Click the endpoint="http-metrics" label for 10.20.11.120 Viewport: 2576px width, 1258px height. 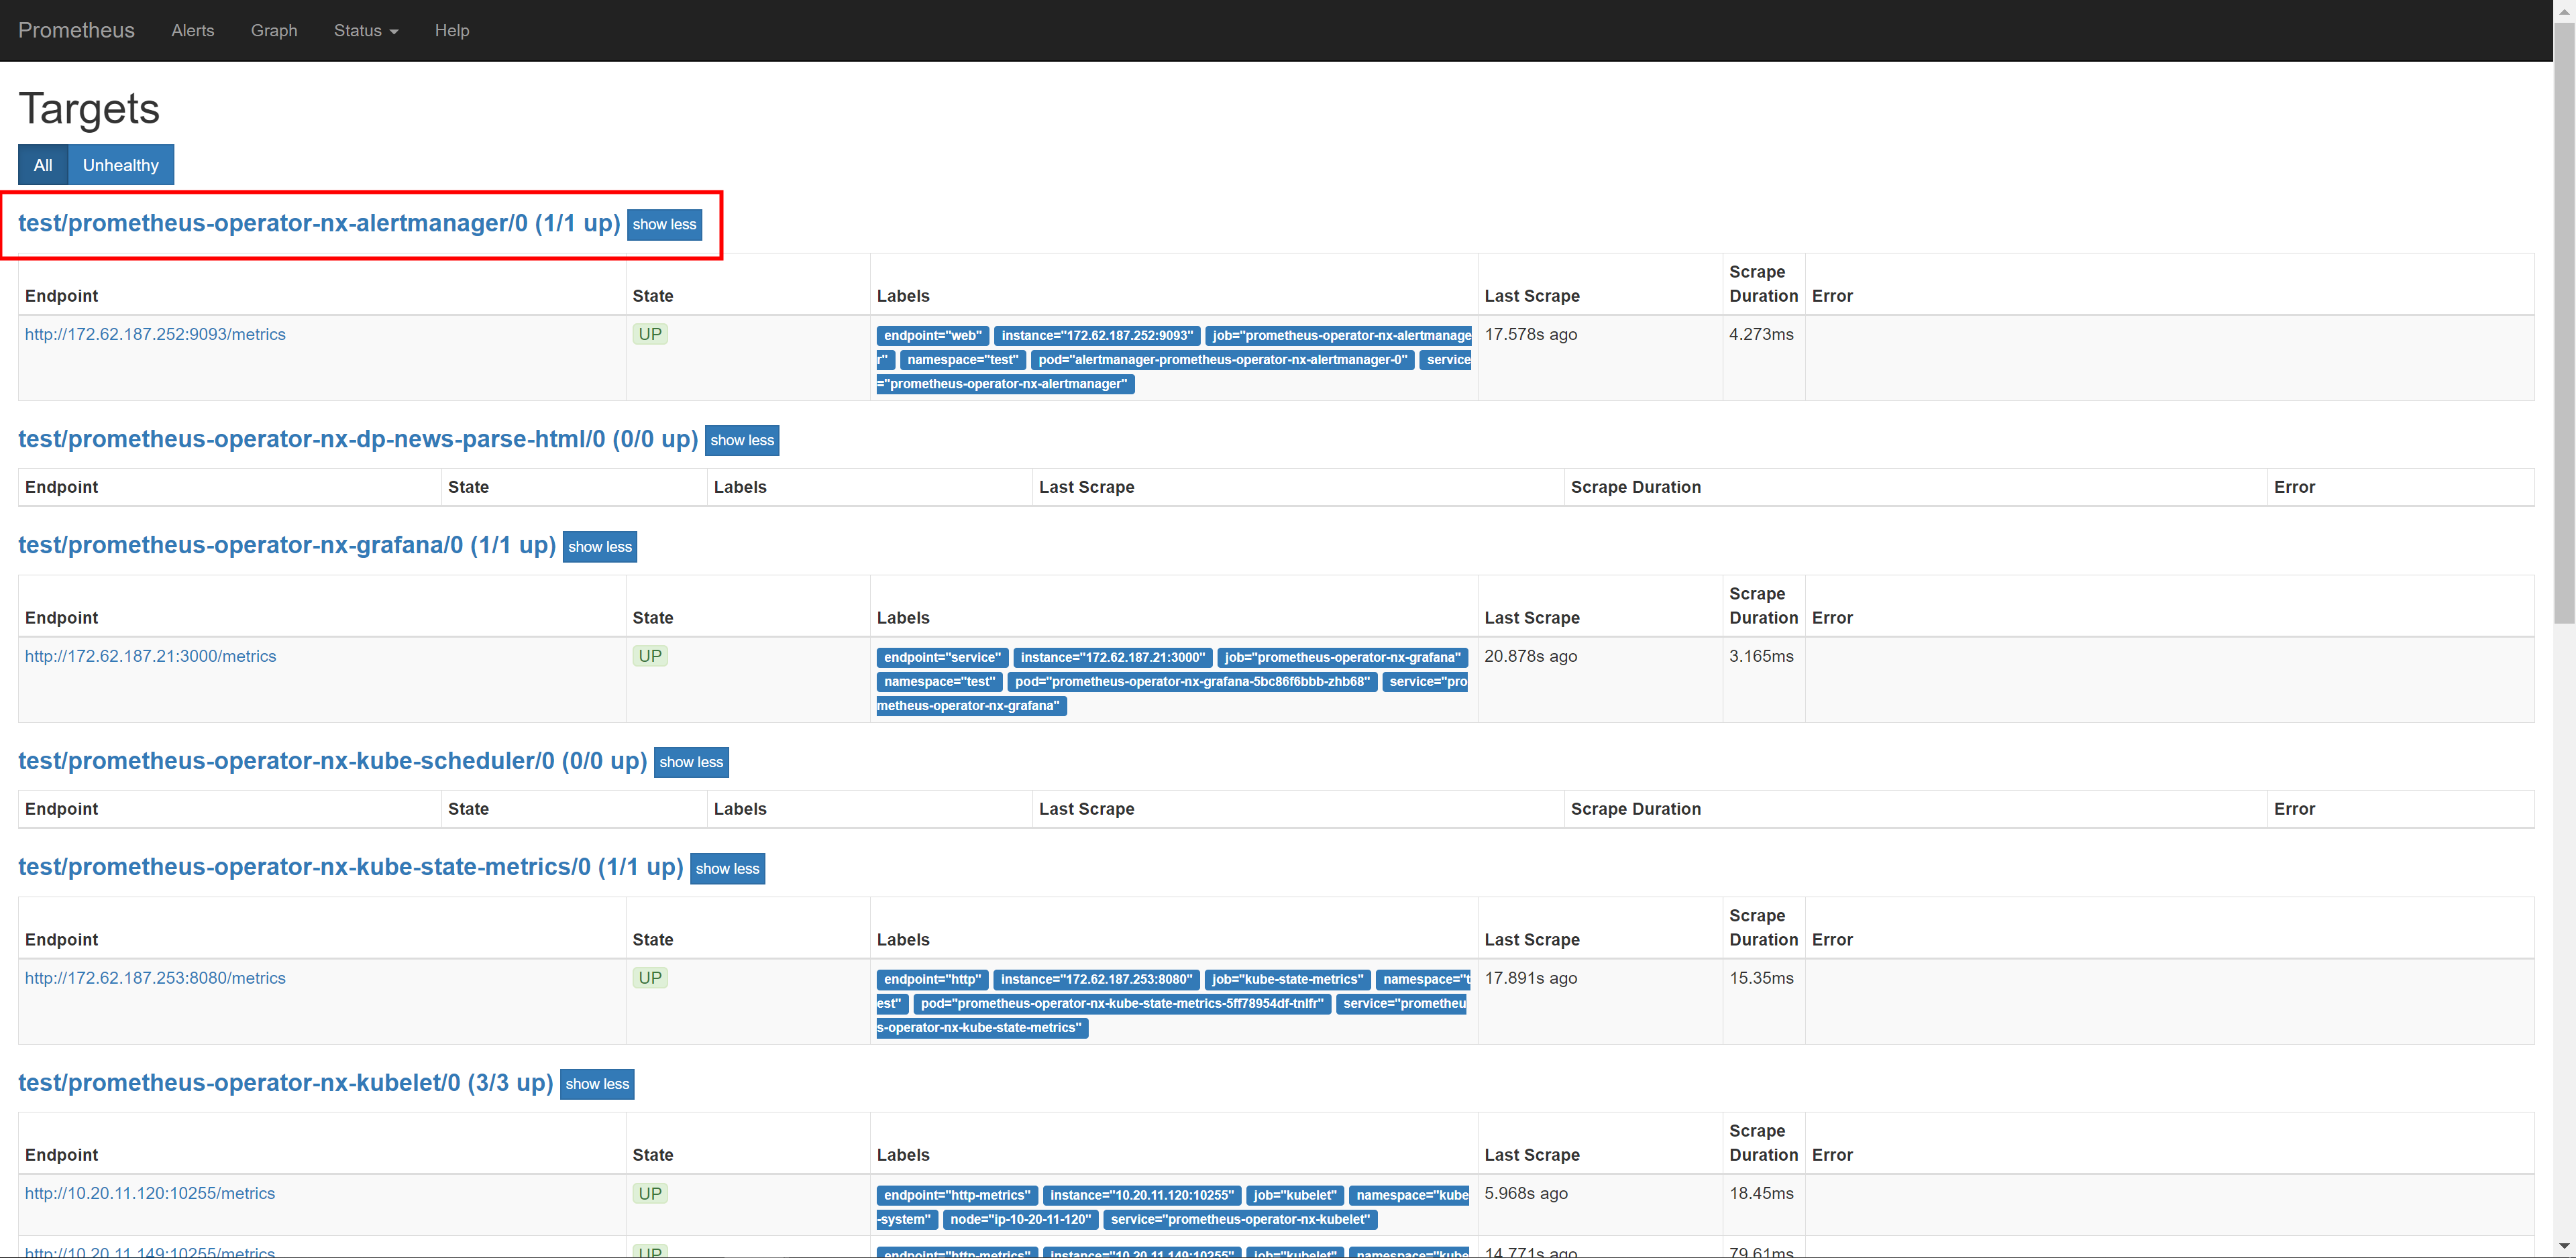tap(957, 1196)
